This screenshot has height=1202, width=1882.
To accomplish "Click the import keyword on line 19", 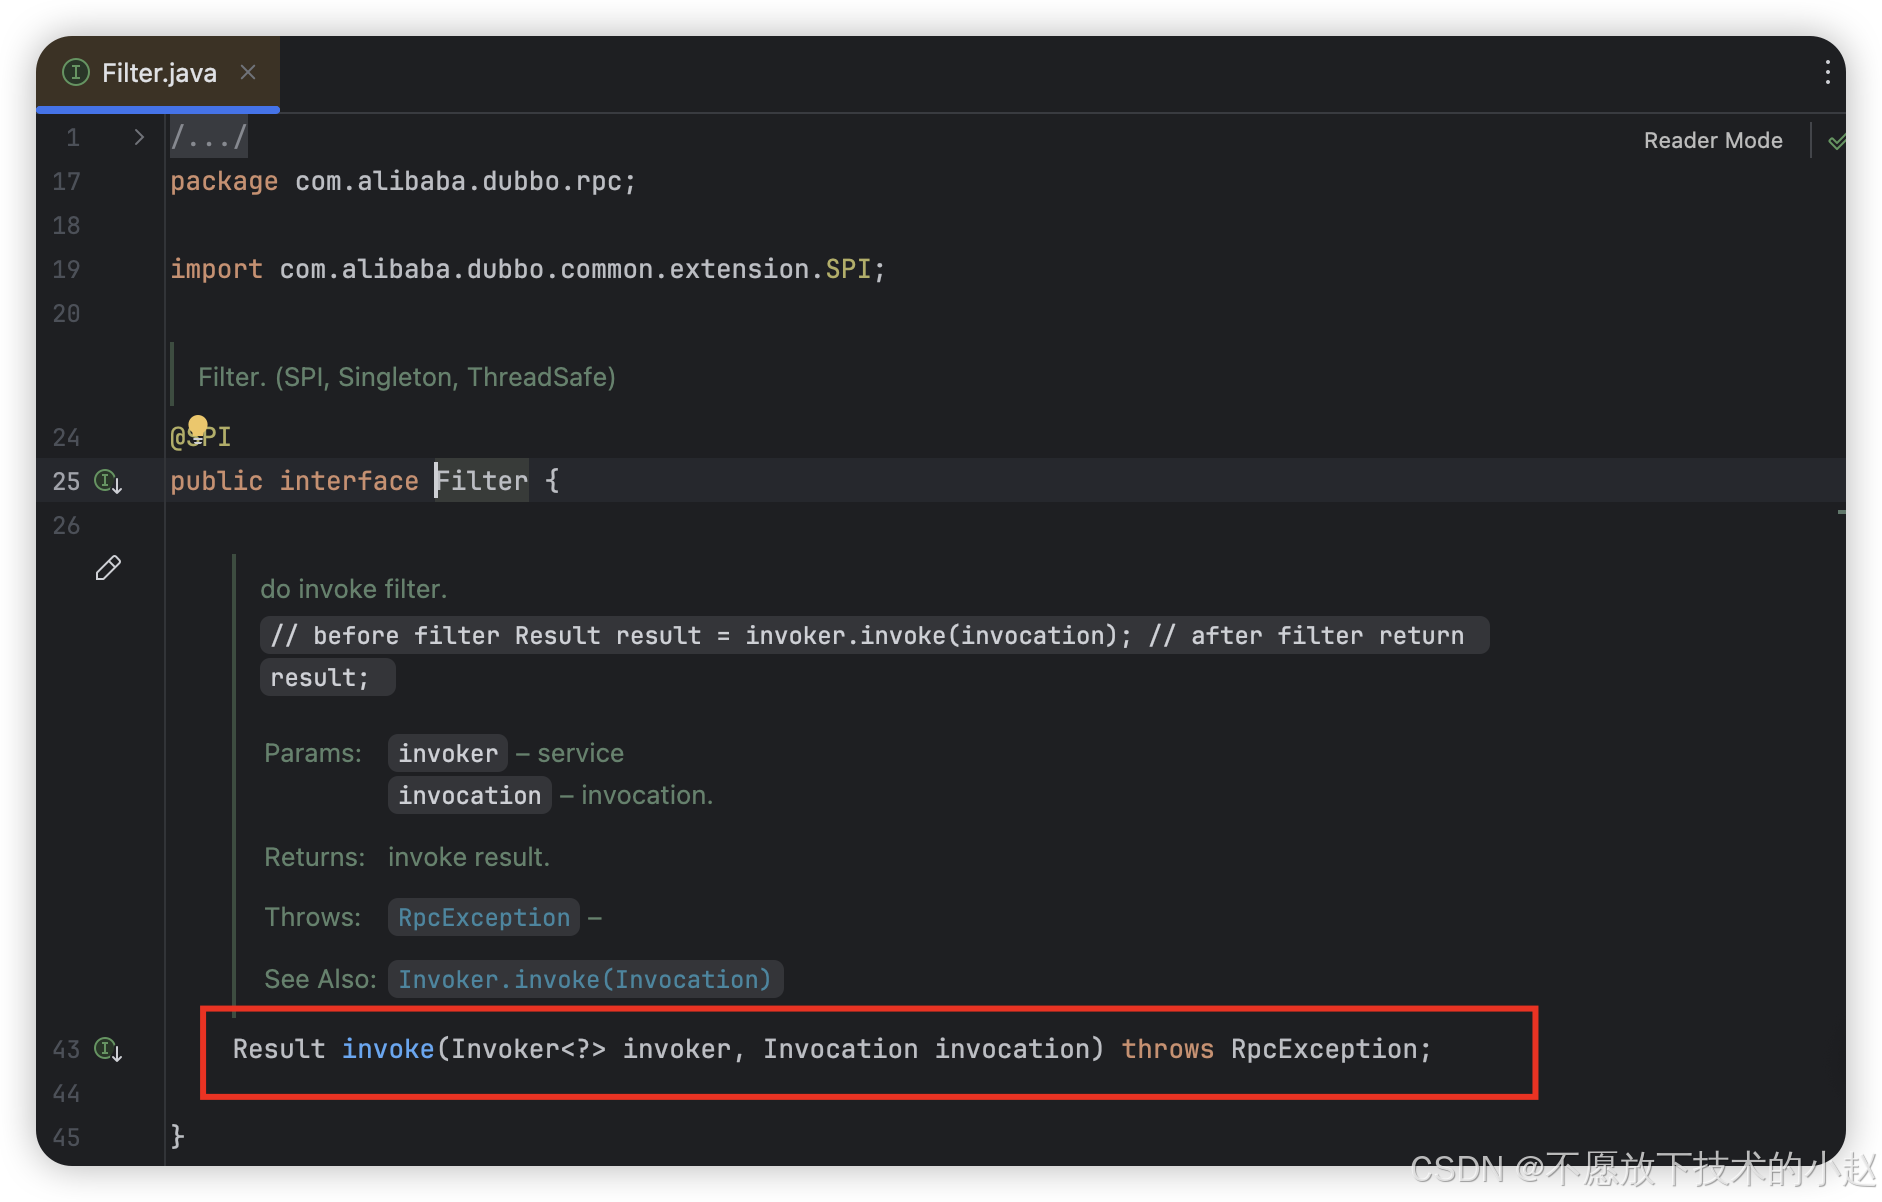I will (x=216, y=269).
